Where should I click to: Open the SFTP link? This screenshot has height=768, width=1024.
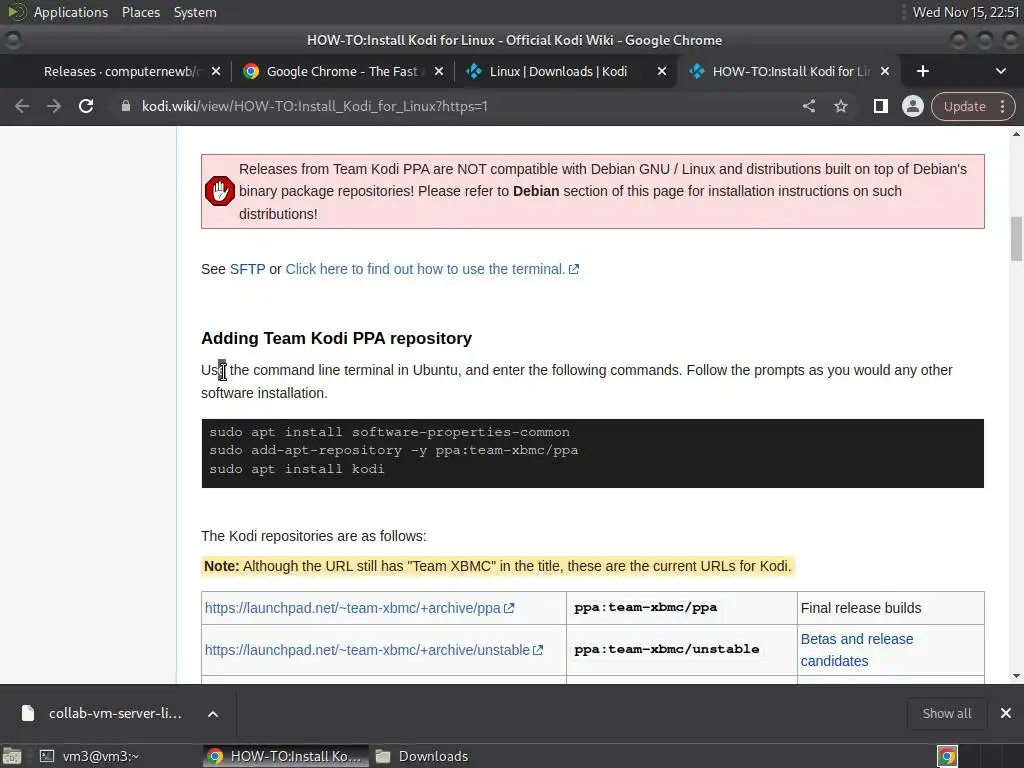click(248, 269)
